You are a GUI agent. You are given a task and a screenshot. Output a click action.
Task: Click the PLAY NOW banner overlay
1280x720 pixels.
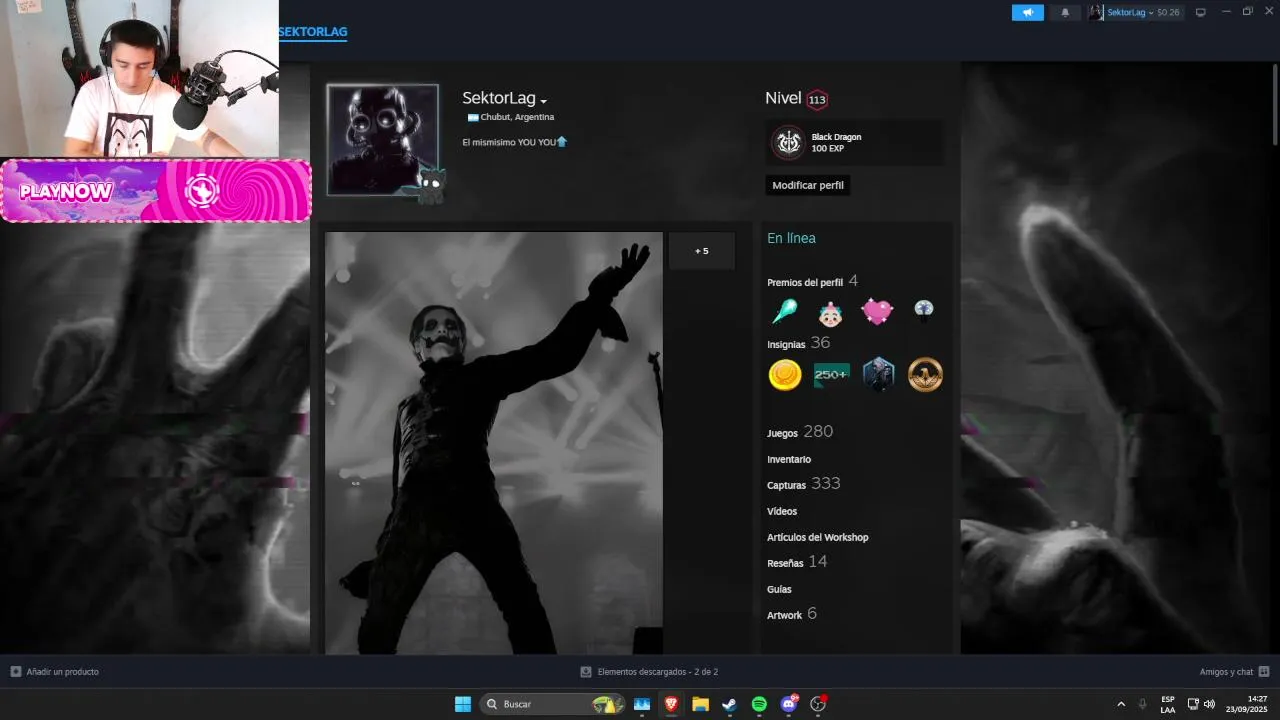point(156,190)
